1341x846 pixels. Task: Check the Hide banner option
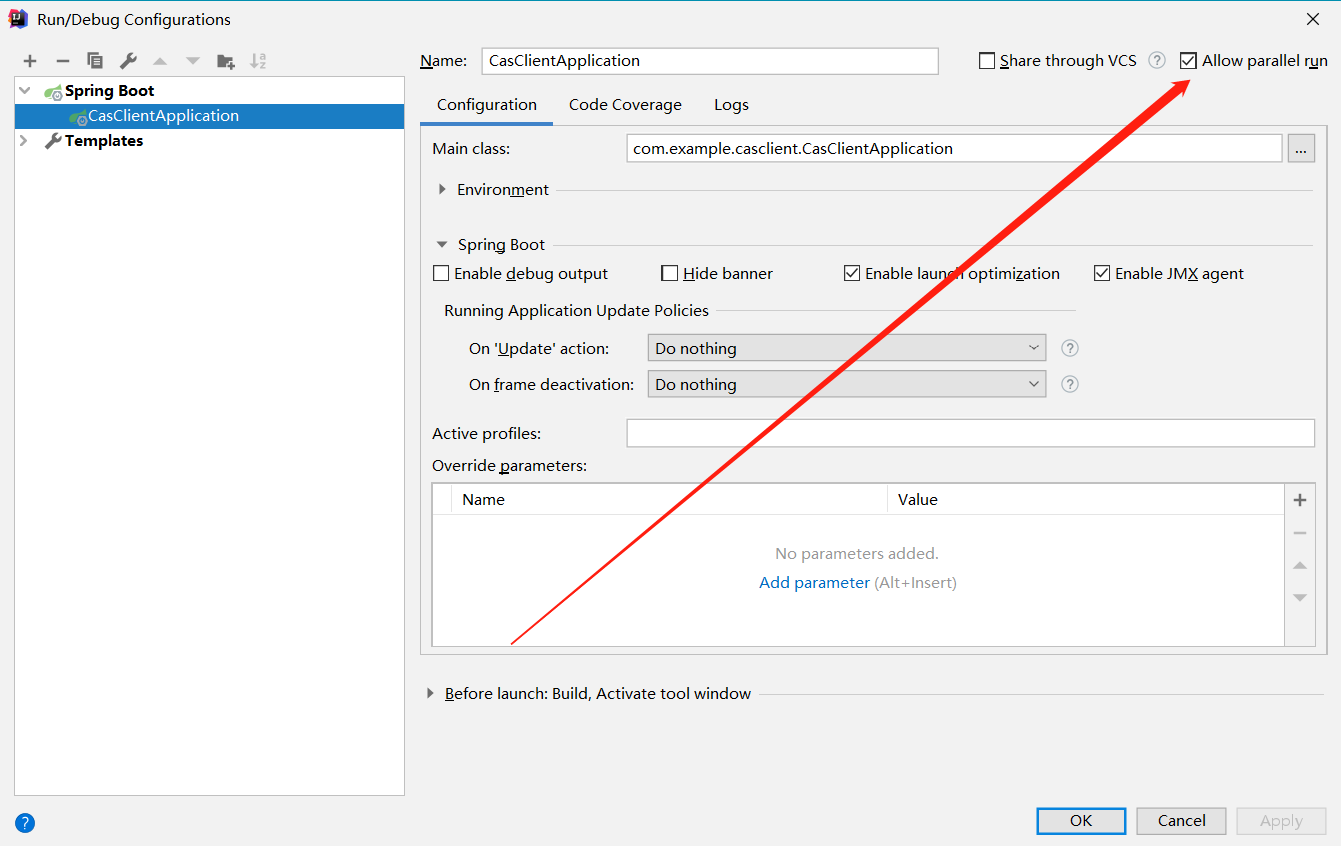pyautogui.click(x=670, y=274)
